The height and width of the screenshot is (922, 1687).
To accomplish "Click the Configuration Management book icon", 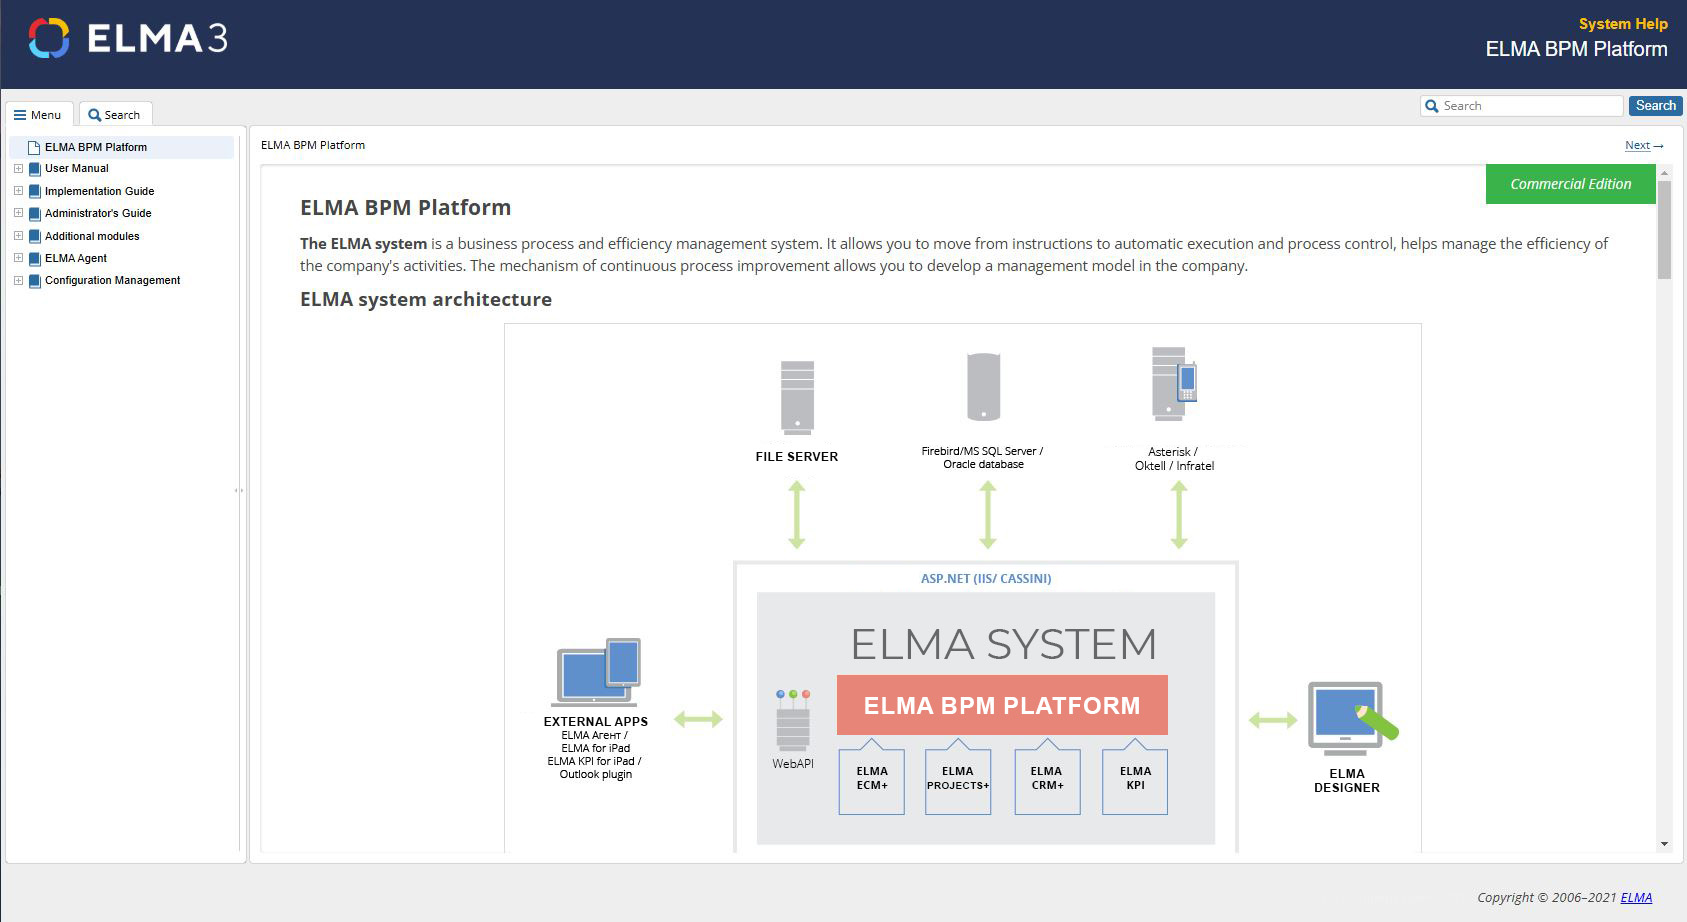I will (35, 280).
